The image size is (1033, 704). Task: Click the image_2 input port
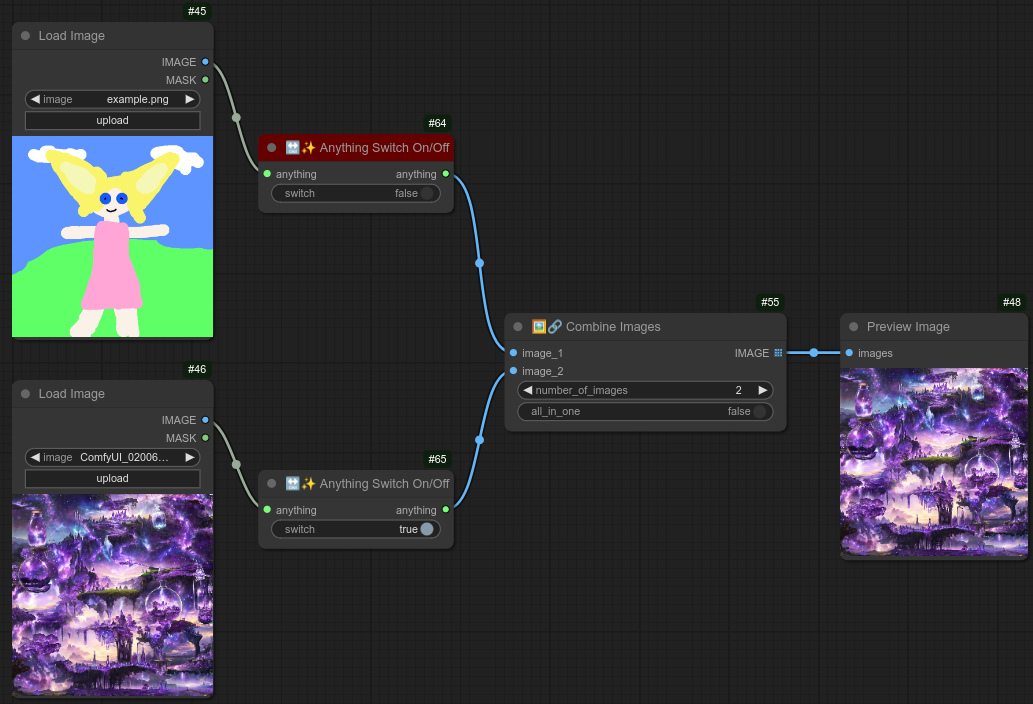(513, 371)
